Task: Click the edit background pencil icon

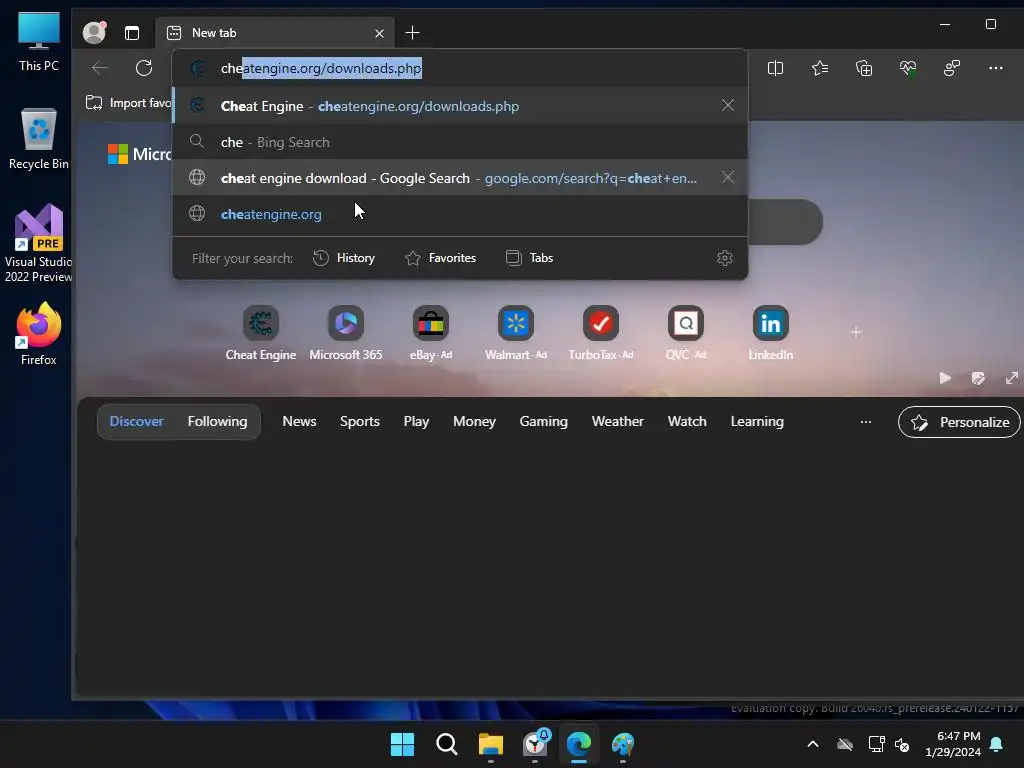Action: 978,378
